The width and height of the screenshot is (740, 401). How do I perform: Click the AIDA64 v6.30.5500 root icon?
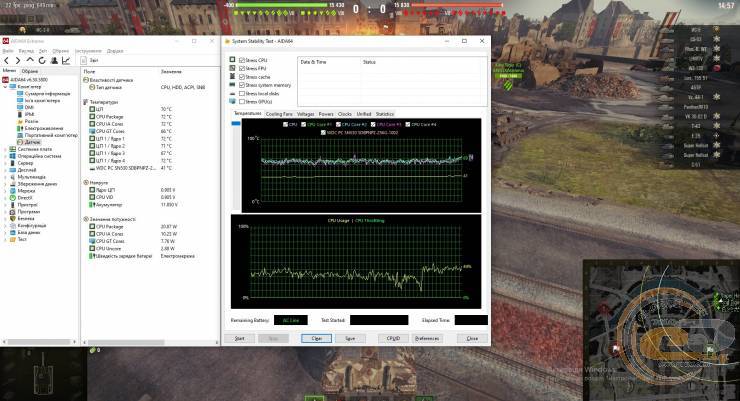(6, 80)
